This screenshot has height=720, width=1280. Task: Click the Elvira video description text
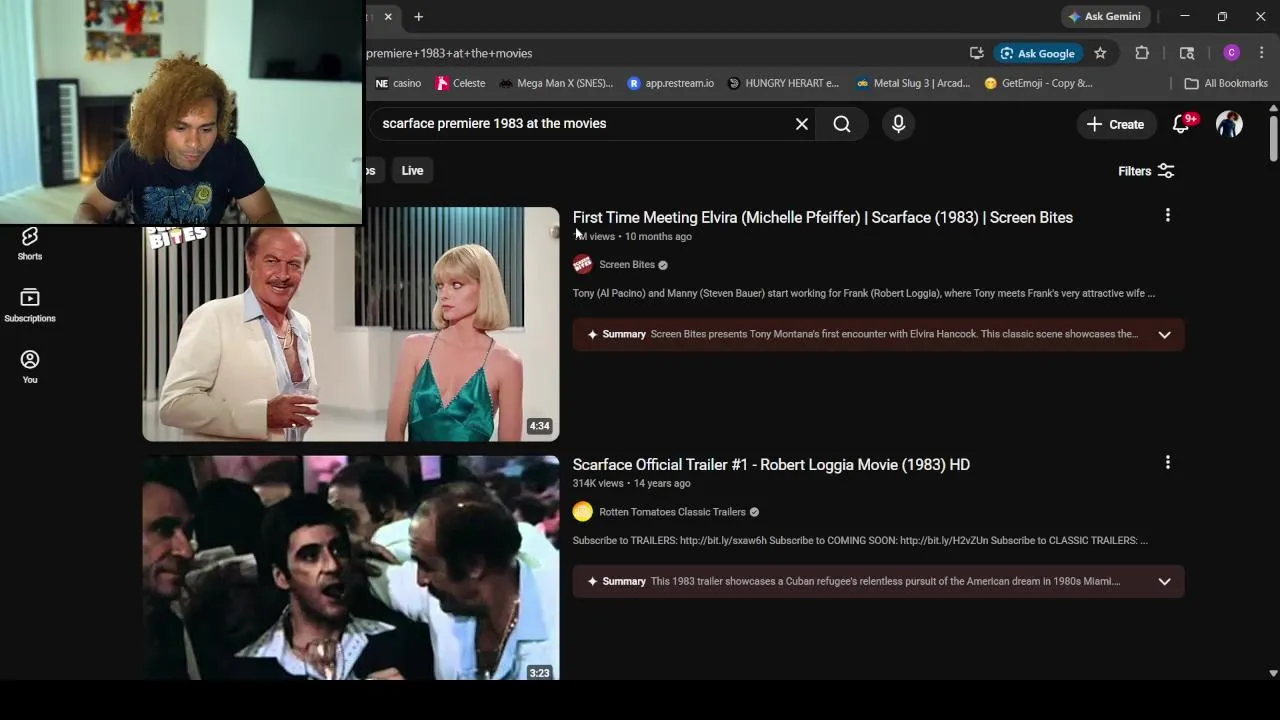(x=864, y=293)
